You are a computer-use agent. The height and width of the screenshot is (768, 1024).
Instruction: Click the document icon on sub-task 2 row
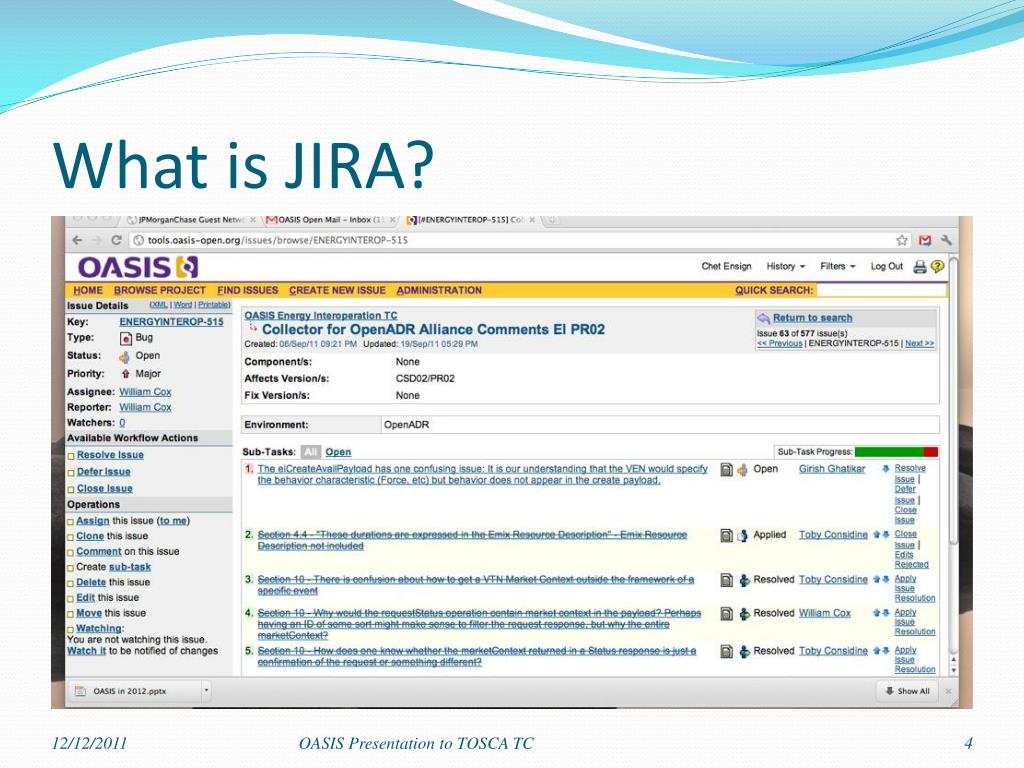click(x=726, y=536)
